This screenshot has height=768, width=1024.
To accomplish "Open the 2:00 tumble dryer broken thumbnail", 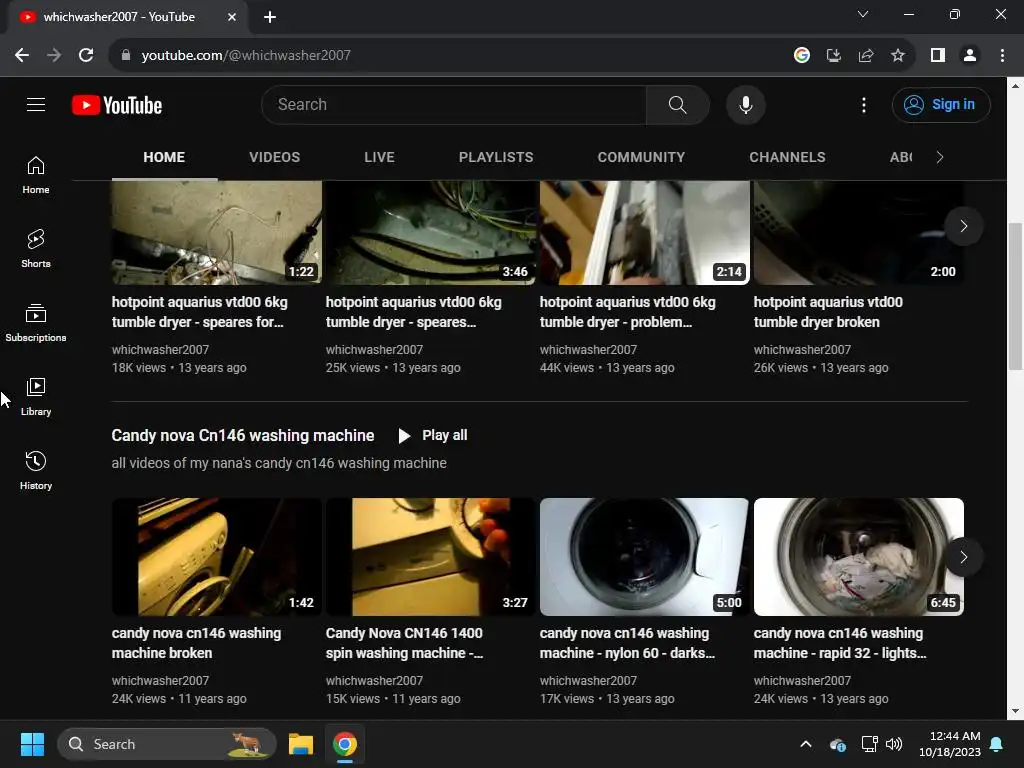I will point(859,233).
